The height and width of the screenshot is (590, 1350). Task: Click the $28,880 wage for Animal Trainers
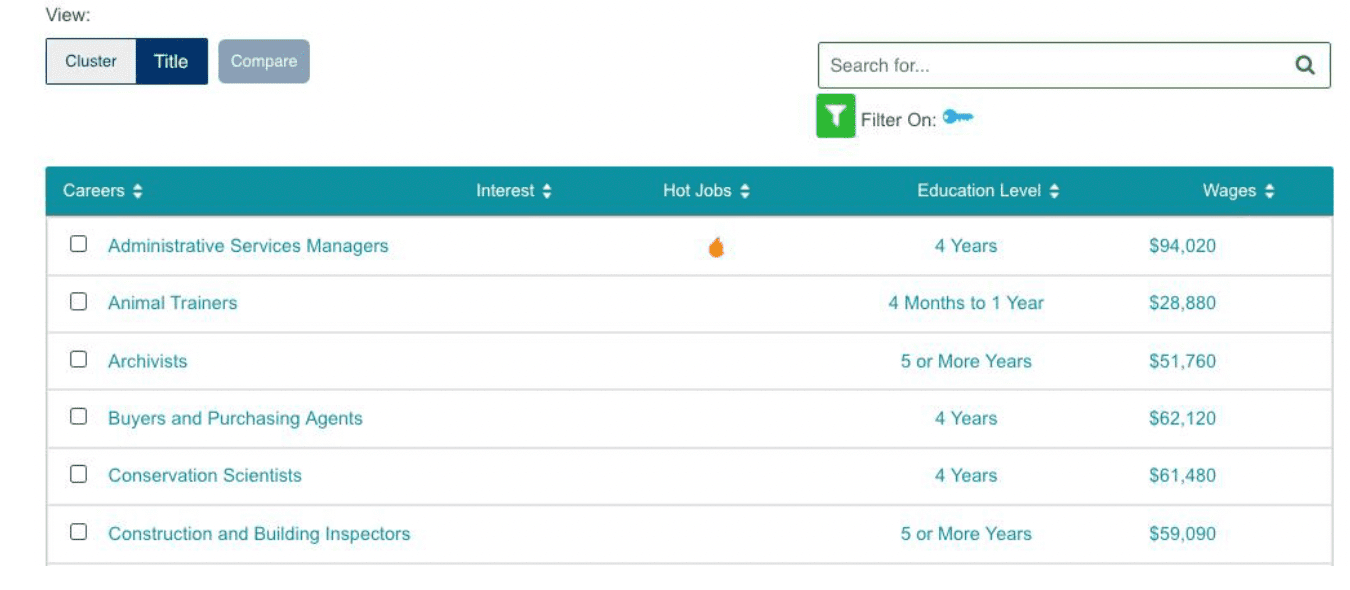tap(1182, 303)
